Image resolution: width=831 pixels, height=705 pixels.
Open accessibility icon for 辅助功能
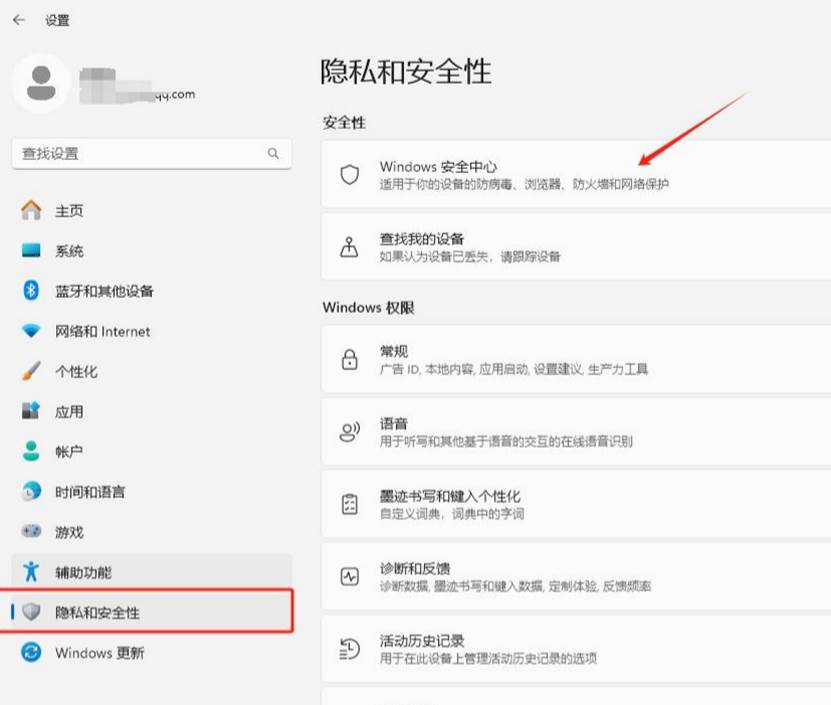(31, 571)
